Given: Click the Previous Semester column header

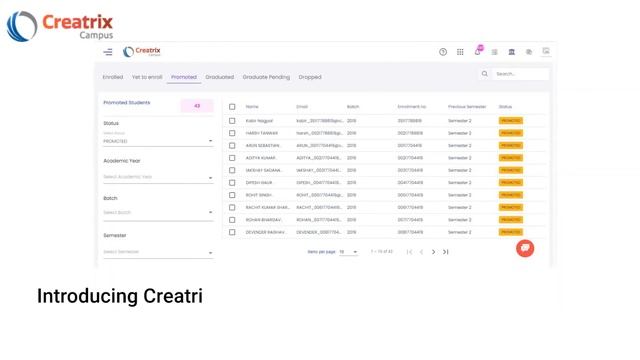Looking at the screenshot, I should [467, 107].
